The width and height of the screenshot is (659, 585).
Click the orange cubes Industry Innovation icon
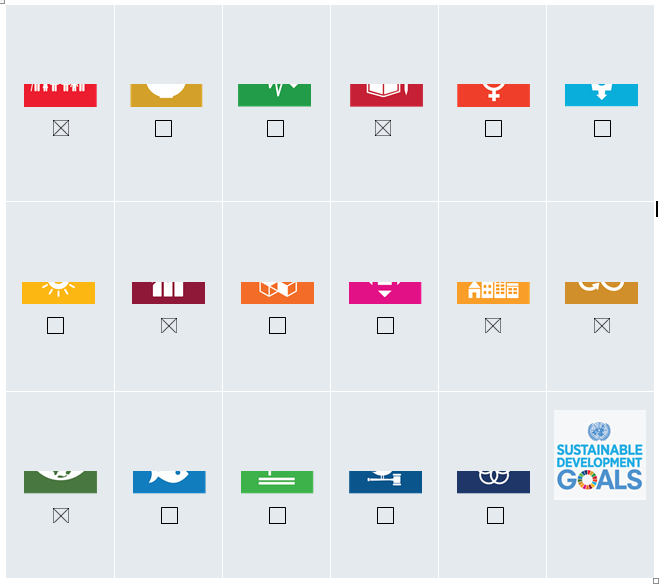[277, 293]
